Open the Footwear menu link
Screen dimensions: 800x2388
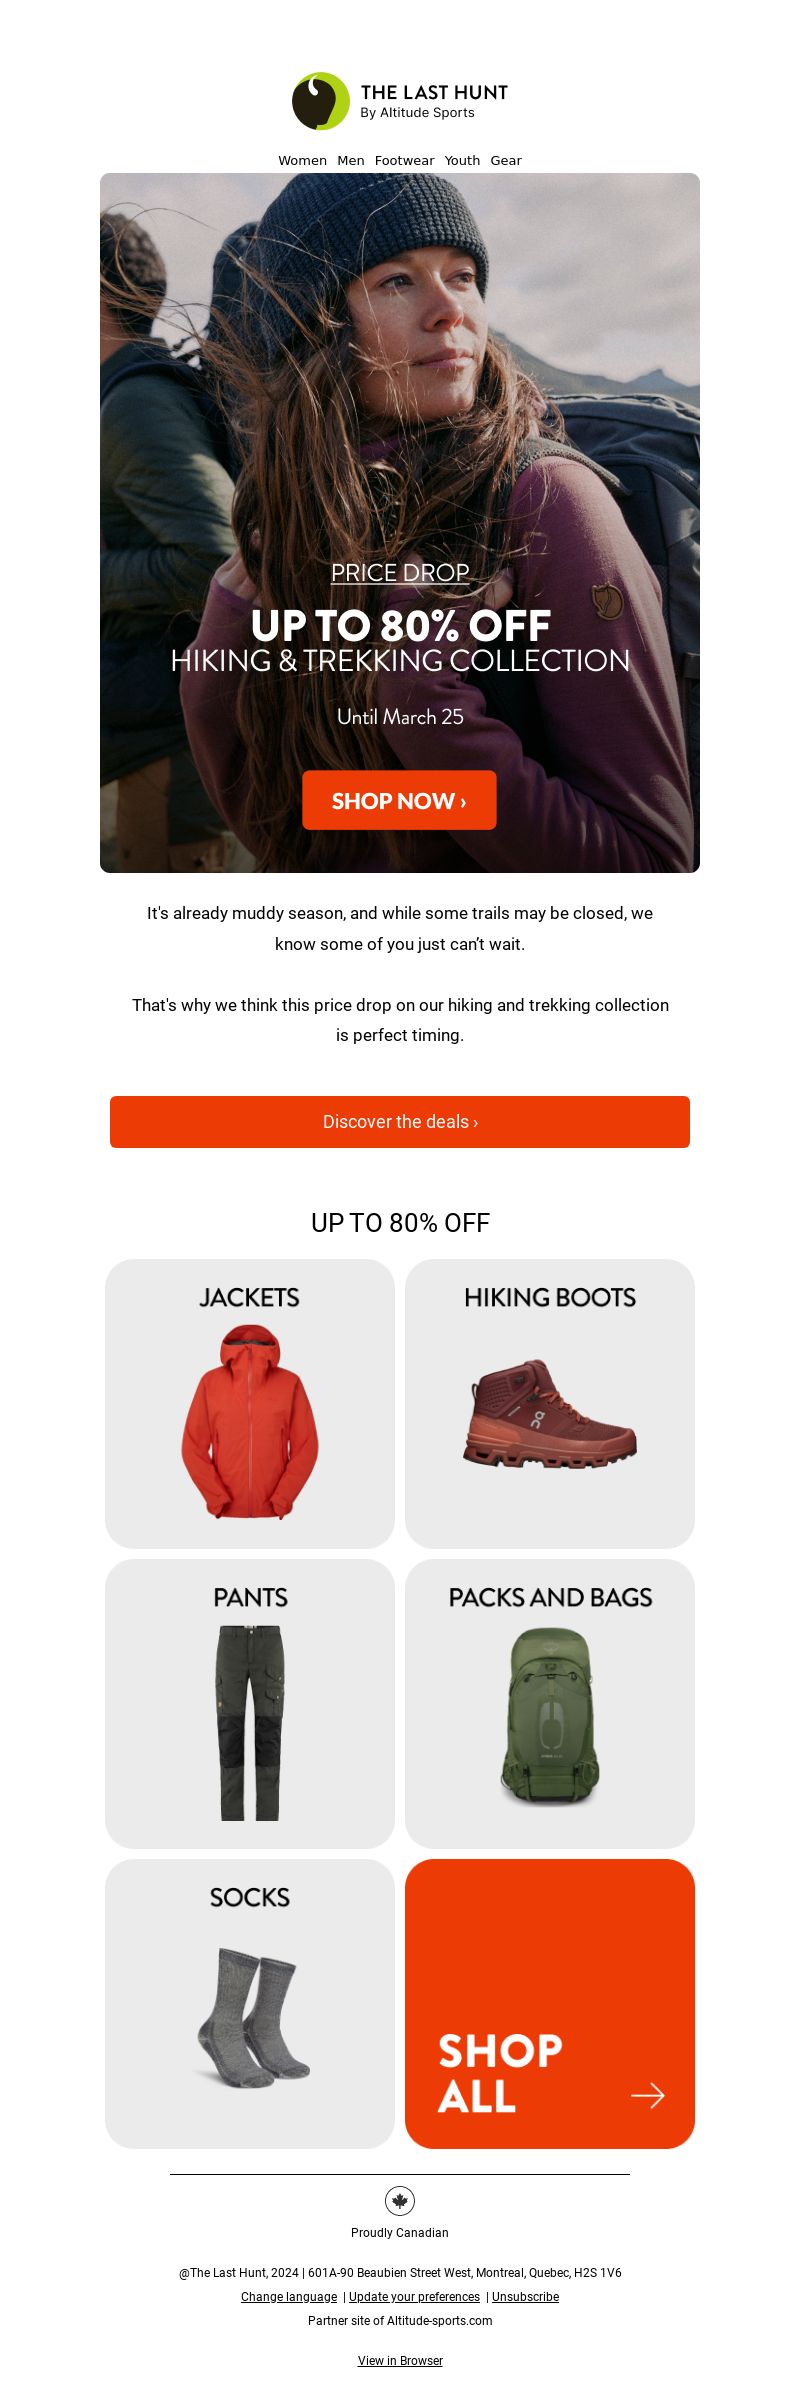404,160
